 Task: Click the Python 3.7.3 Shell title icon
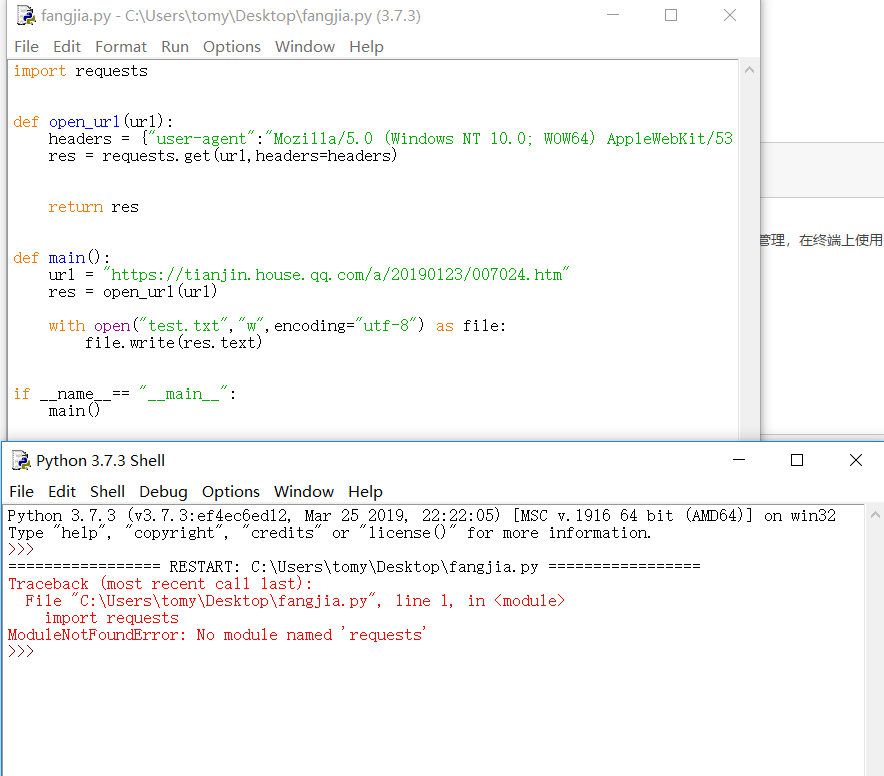tap(20, 460)
